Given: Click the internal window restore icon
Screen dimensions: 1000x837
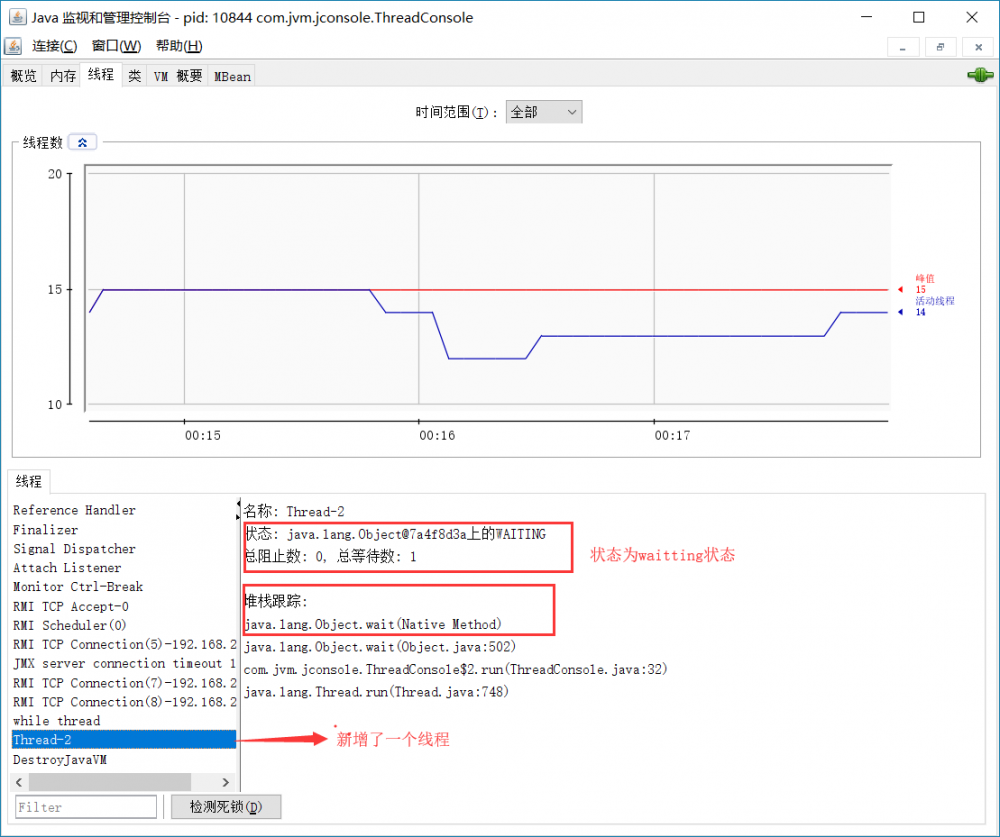Looking at the screenshot, I should click(939, 47).
